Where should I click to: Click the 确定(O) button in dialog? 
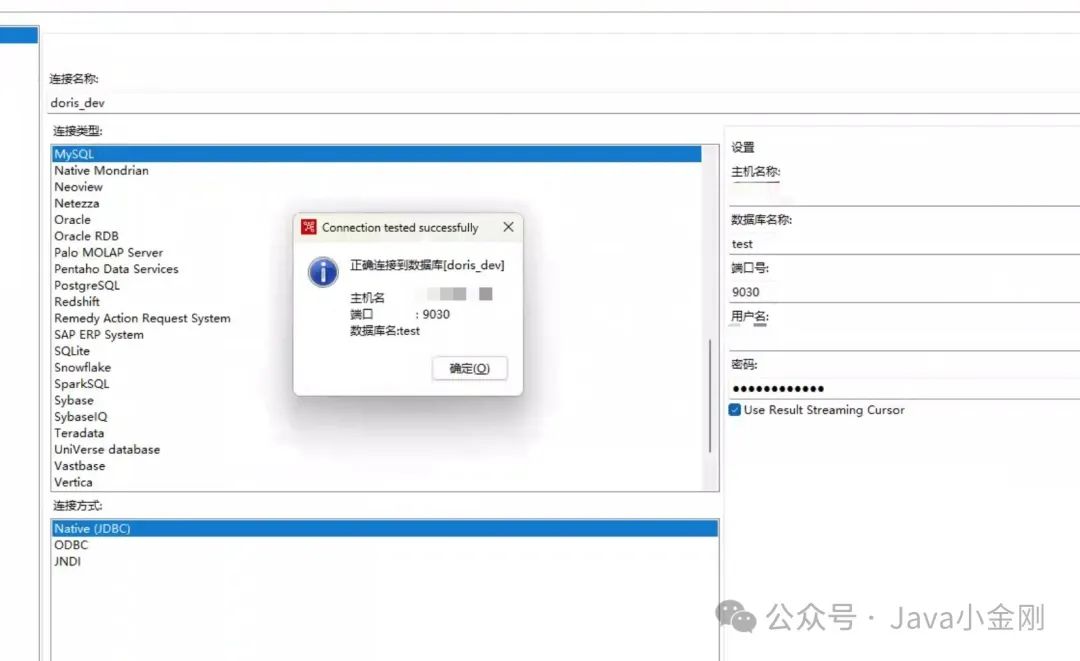[470, 368]
